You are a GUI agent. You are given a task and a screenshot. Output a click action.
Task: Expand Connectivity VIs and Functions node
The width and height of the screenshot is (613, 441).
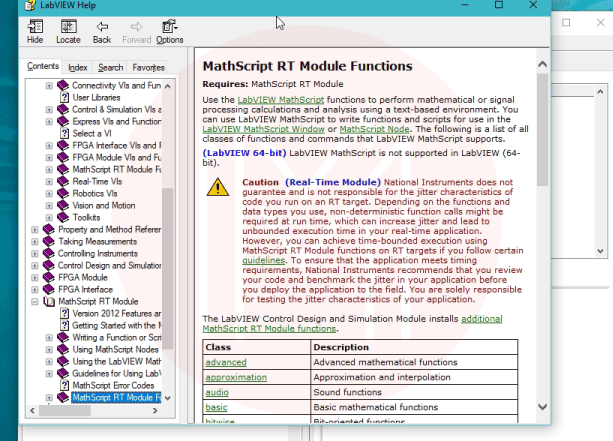point(49,86)
